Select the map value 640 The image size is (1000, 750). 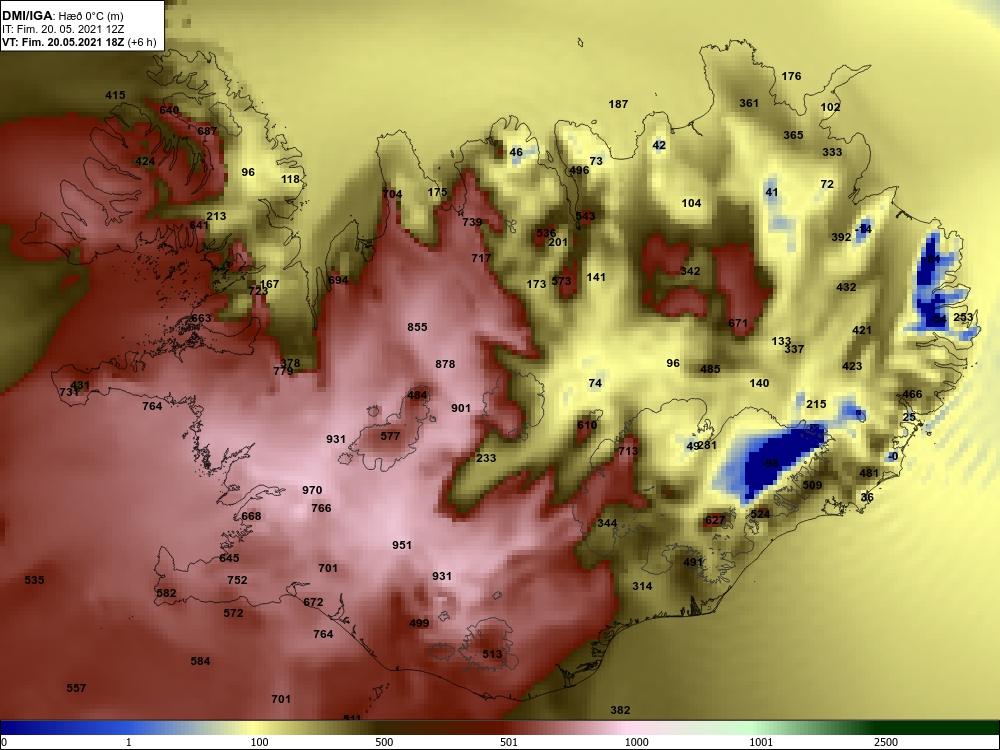[169, 110]
